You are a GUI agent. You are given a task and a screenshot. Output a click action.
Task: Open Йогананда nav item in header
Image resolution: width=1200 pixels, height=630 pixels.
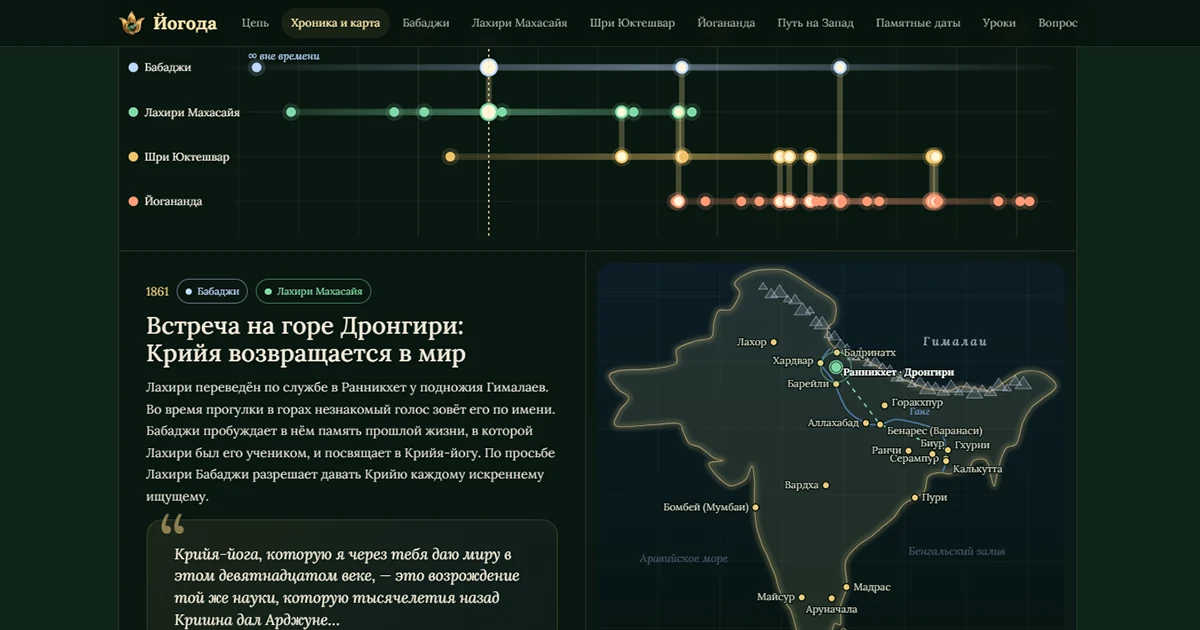[x=726, y=23]
